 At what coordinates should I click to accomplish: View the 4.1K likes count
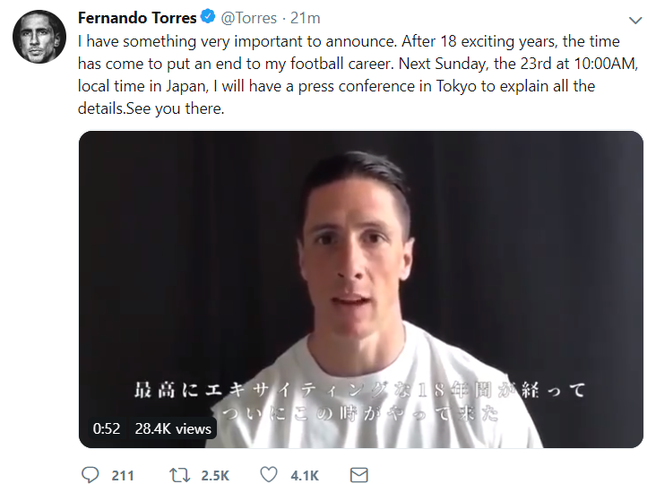coord(305,475)
